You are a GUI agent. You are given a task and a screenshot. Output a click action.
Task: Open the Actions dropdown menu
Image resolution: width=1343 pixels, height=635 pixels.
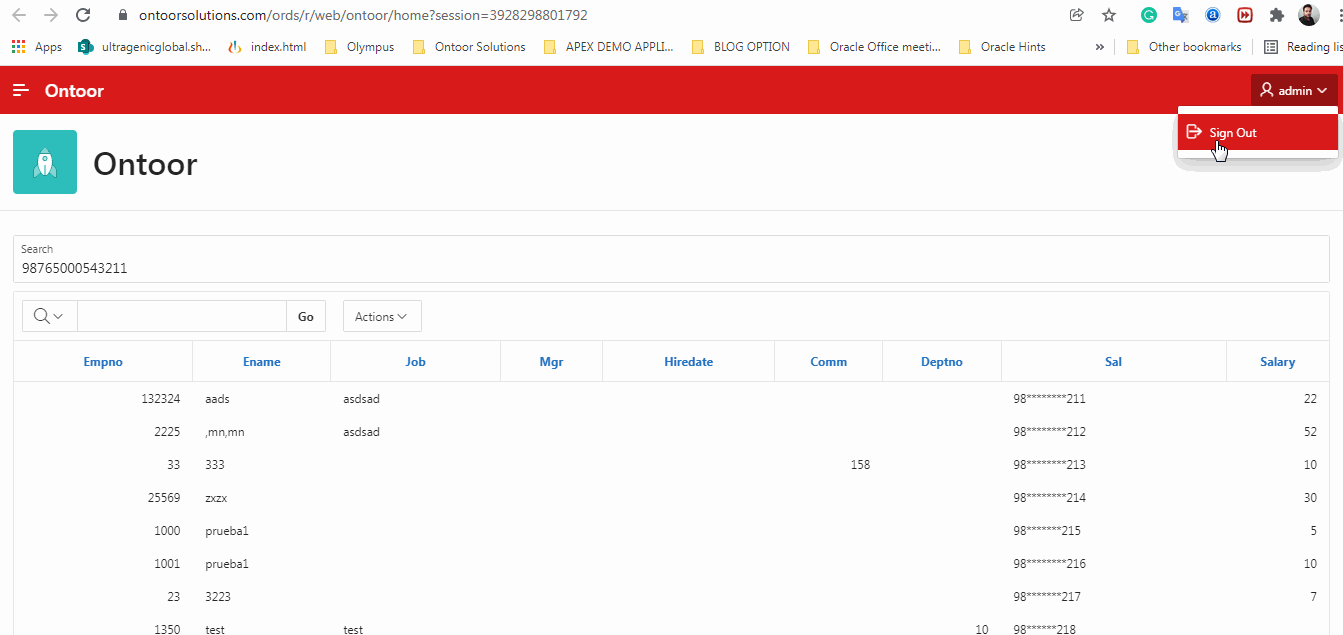pyautogui.click(x=381, y=316)
